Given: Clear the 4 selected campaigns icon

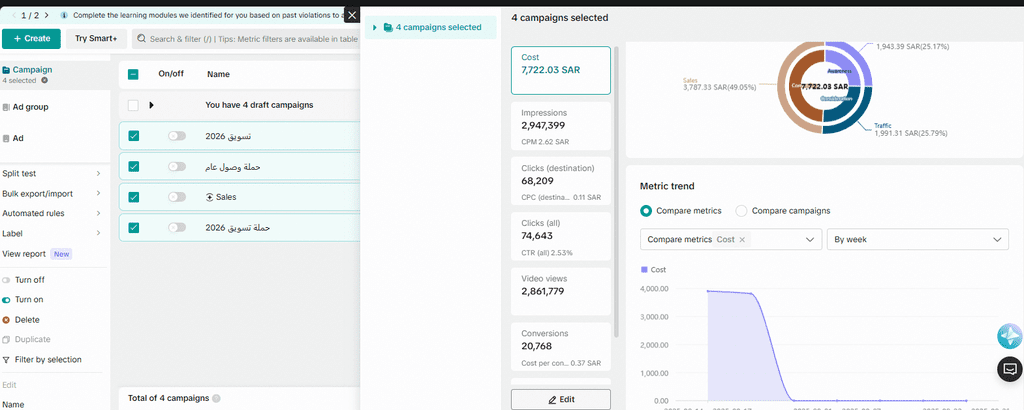Looking at the screenshot, I should click(x=44, y=80).
